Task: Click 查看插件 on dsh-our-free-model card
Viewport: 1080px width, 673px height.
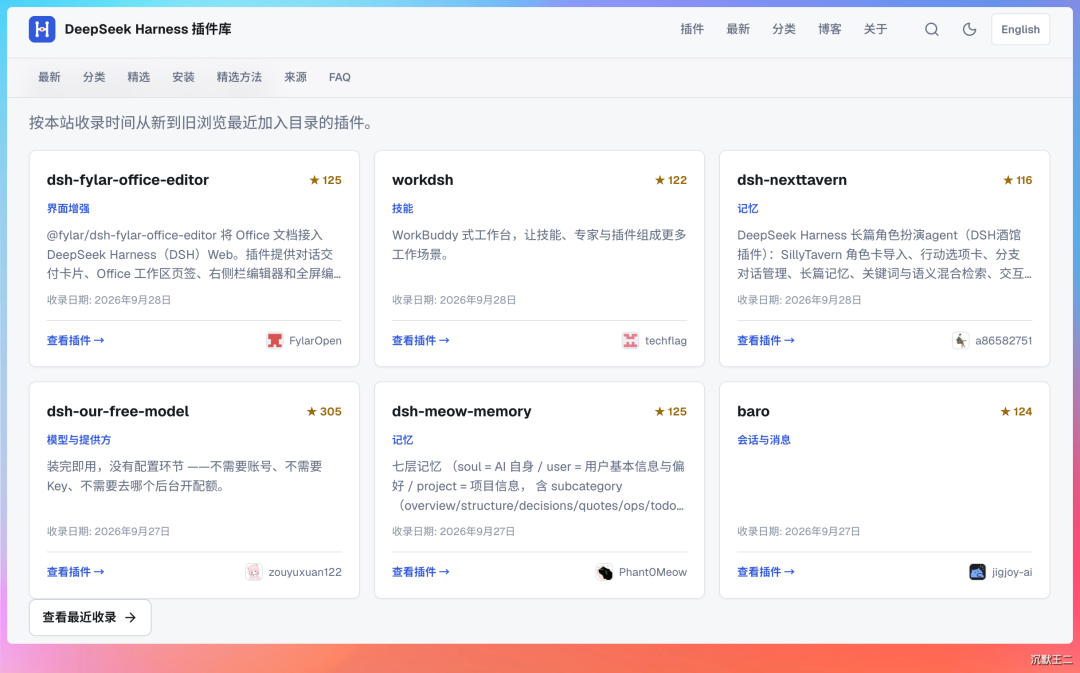Action: pyautogui.click(x=75, y=572)
